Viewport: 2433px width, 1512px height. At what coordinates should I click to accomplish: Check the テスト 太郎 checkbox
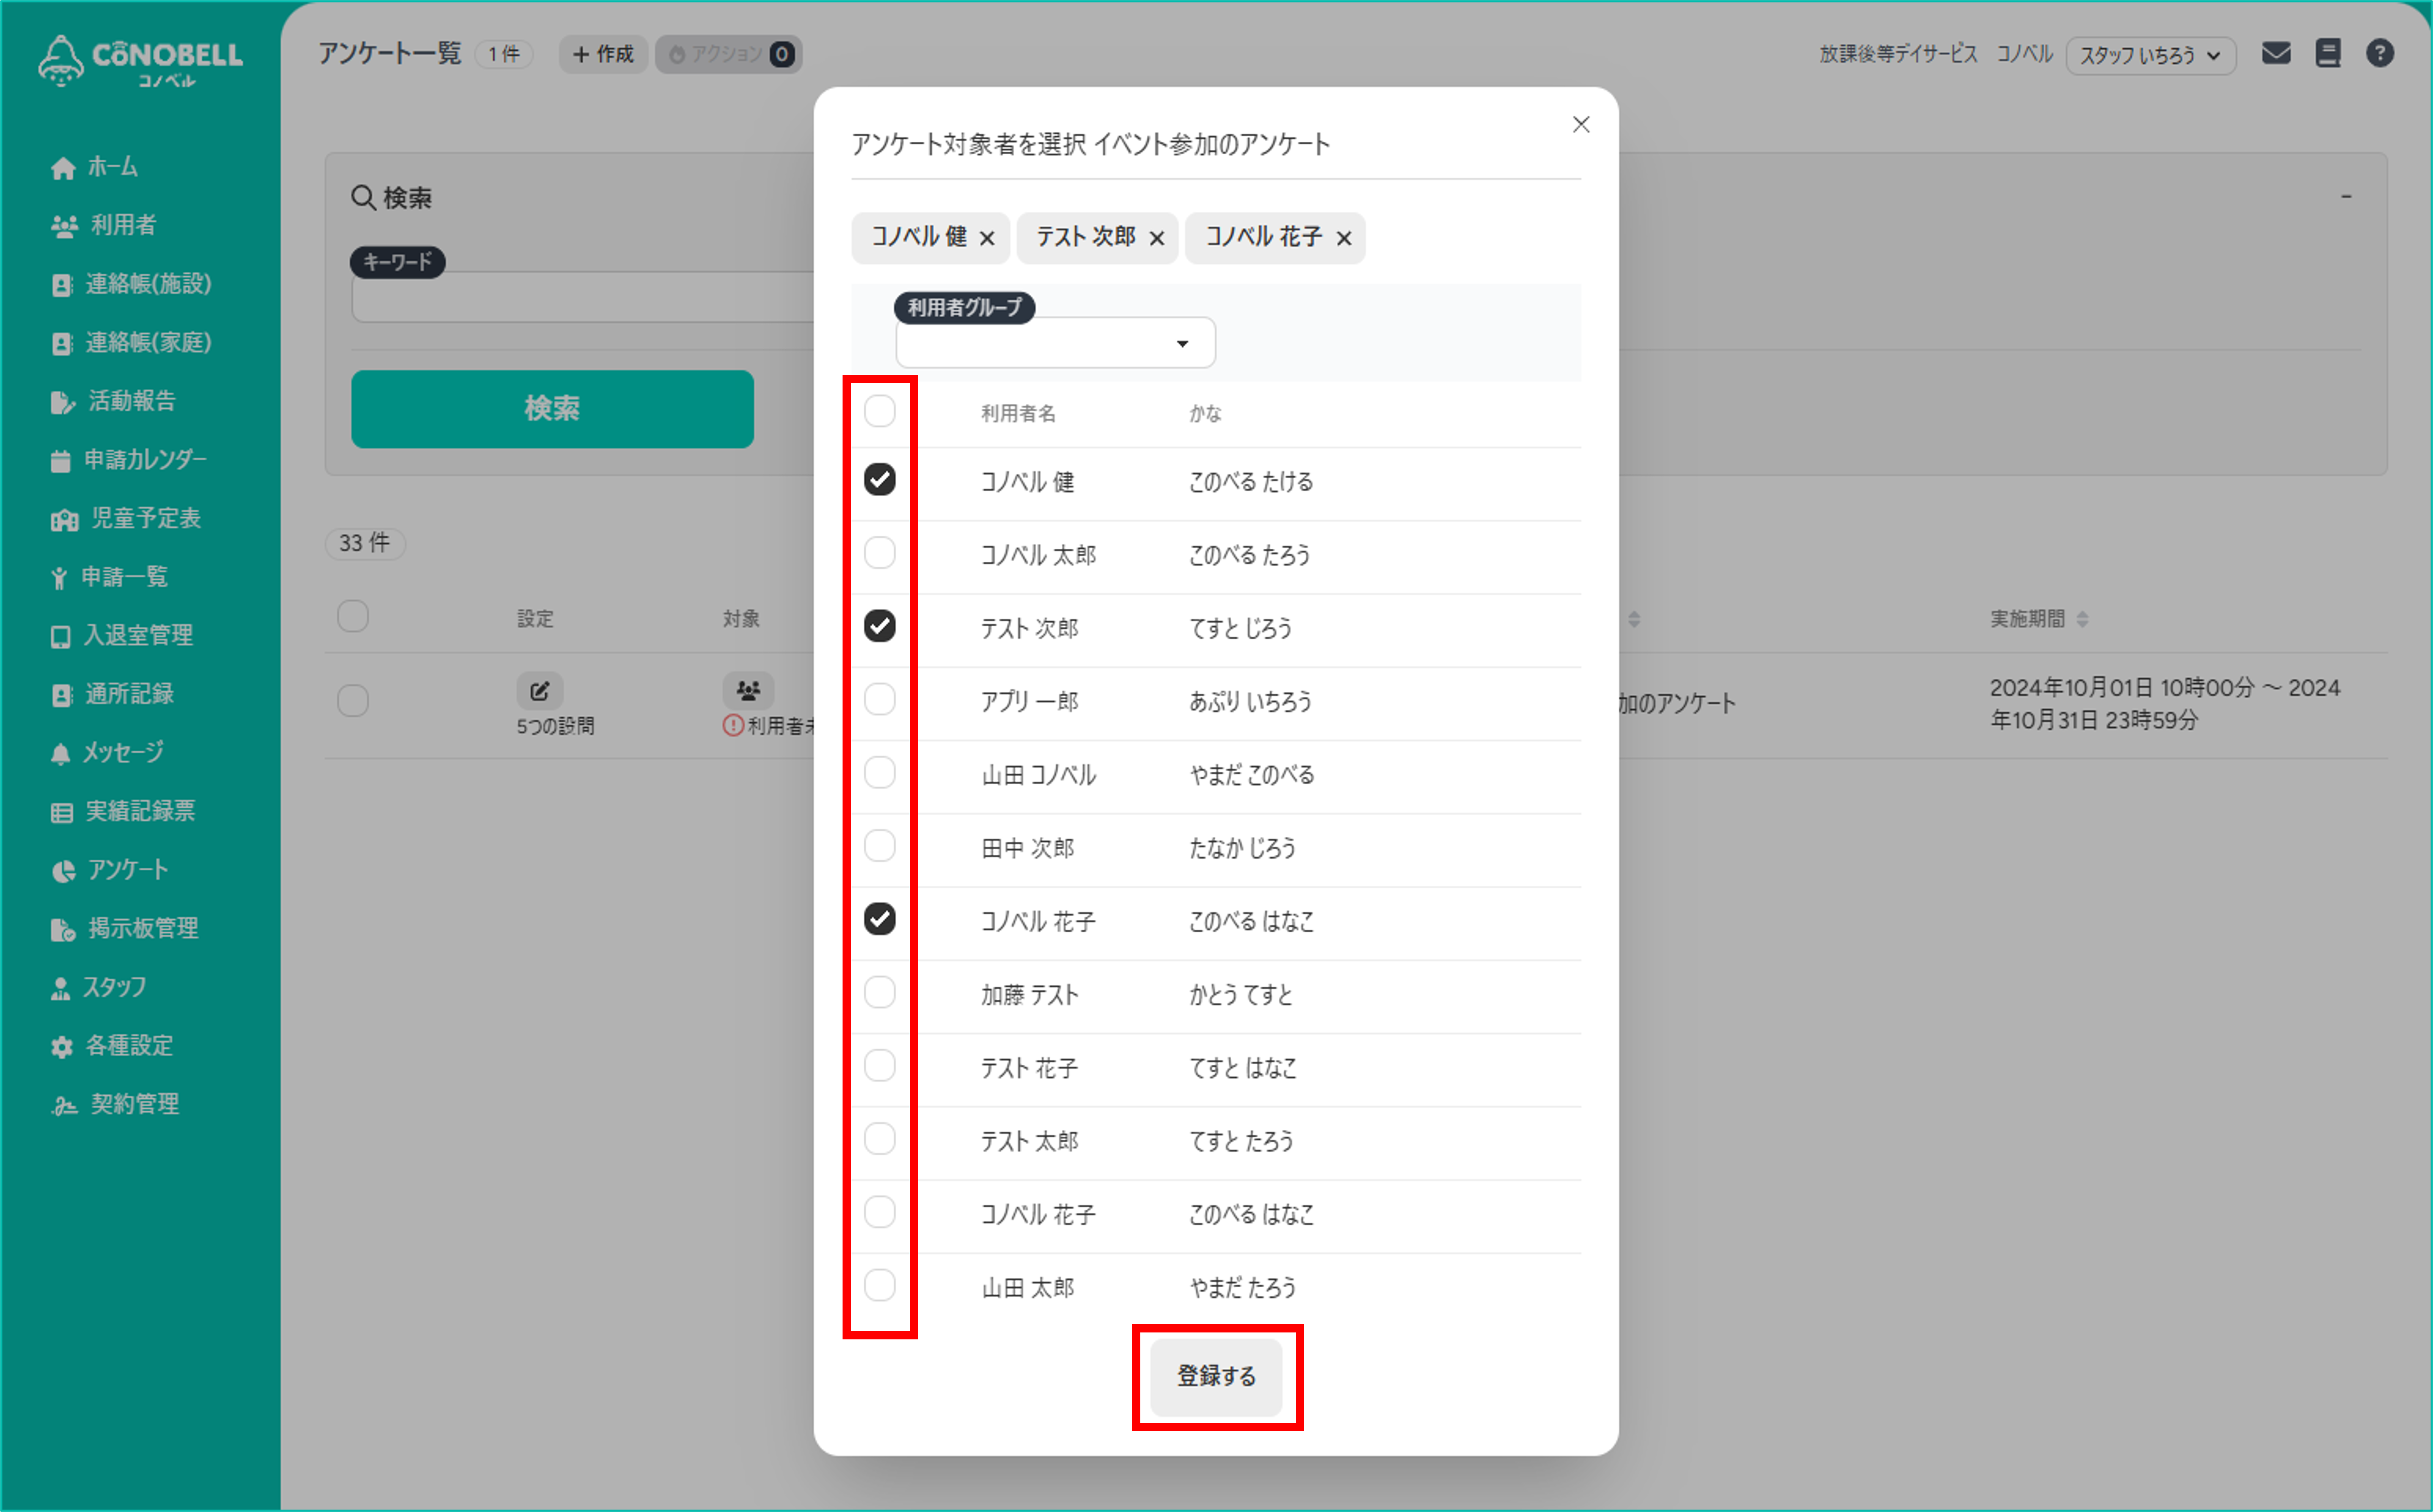click(880, 1139)
